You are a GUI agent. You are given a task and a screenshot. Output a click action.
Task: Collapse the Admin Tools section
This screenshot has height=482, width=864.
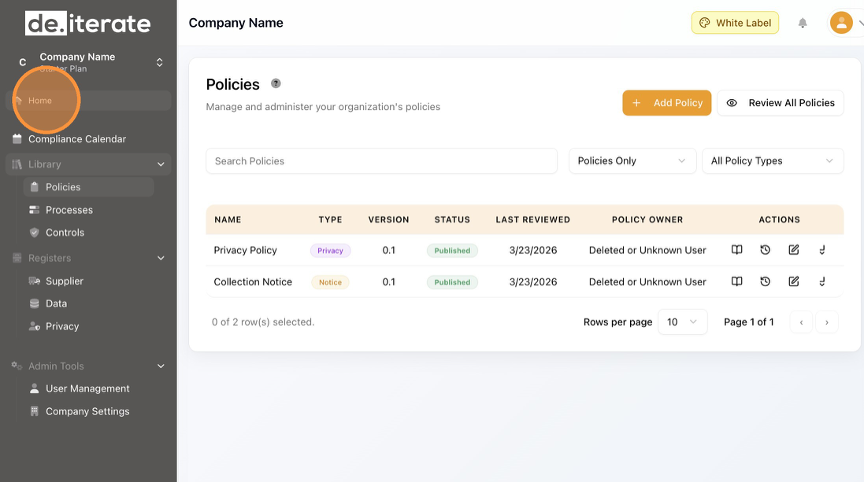click(161, 366)
